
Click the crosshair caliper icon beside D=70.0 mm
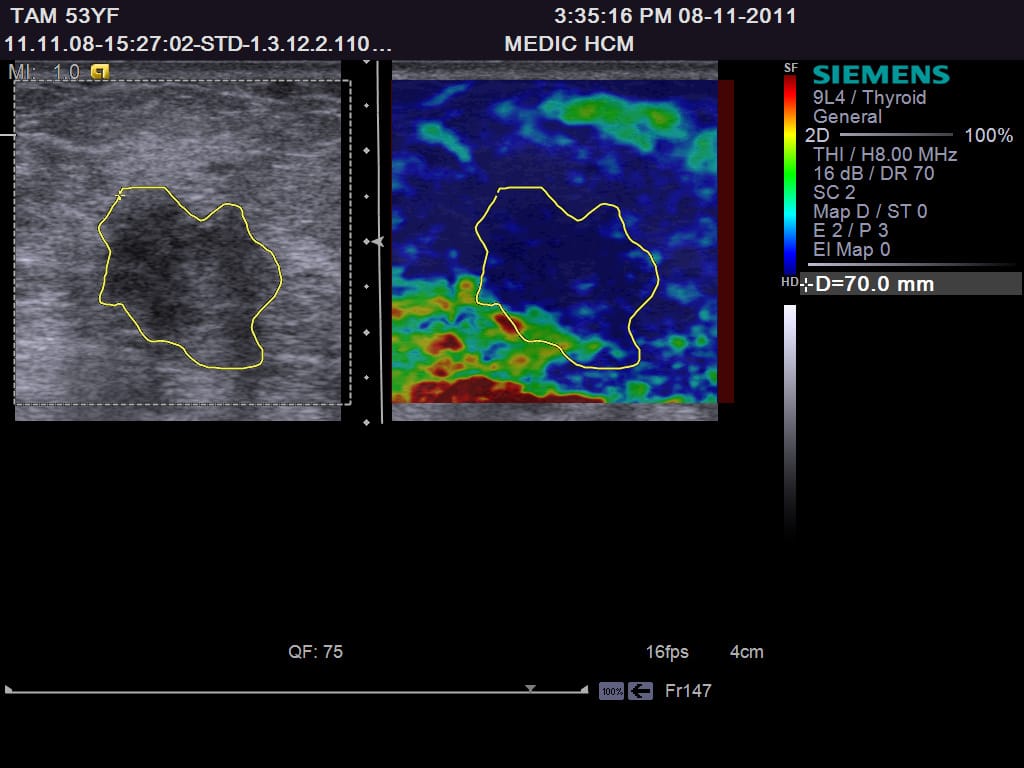coord(807,285)
